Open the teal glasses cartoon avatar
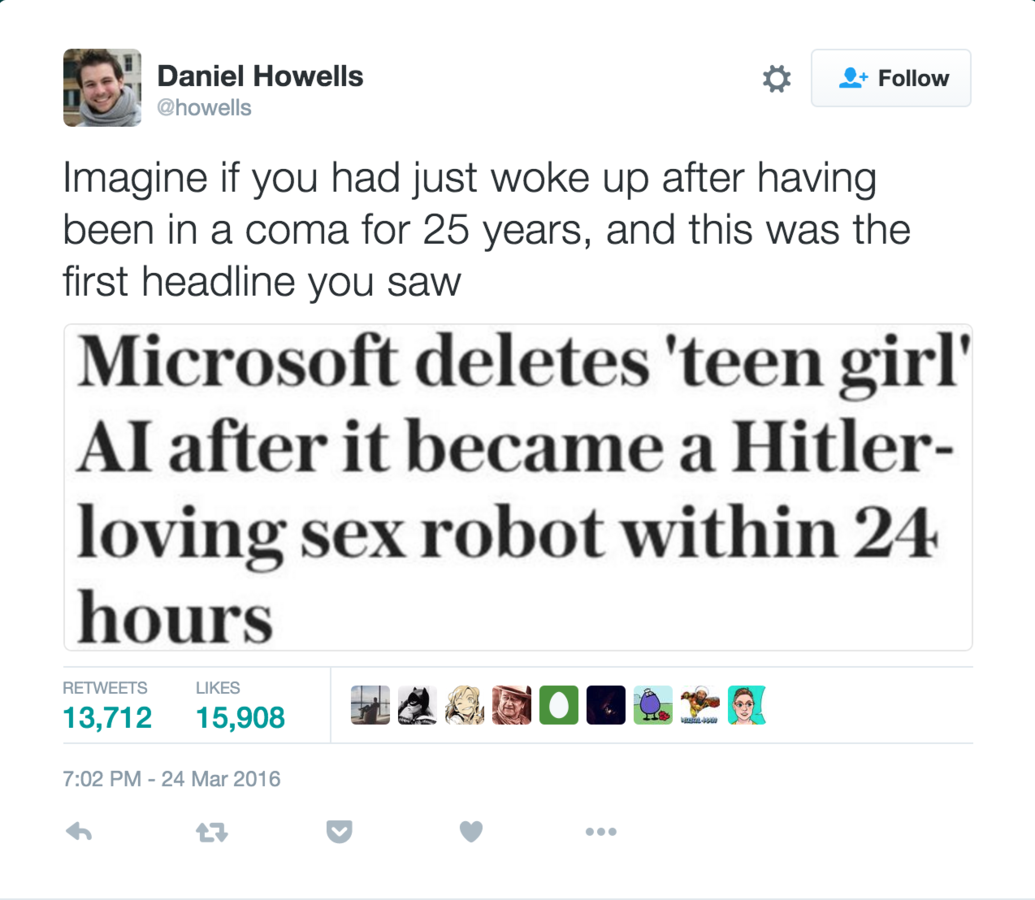 747,705
